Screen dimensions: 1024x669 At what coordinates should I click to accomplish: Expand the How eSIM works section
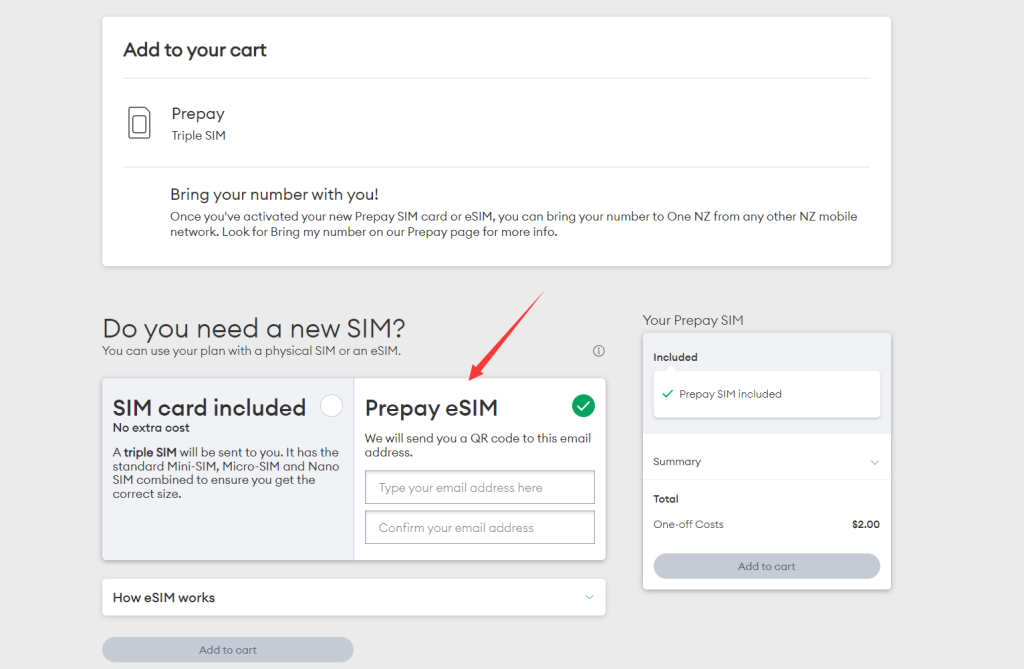(353, 597)
